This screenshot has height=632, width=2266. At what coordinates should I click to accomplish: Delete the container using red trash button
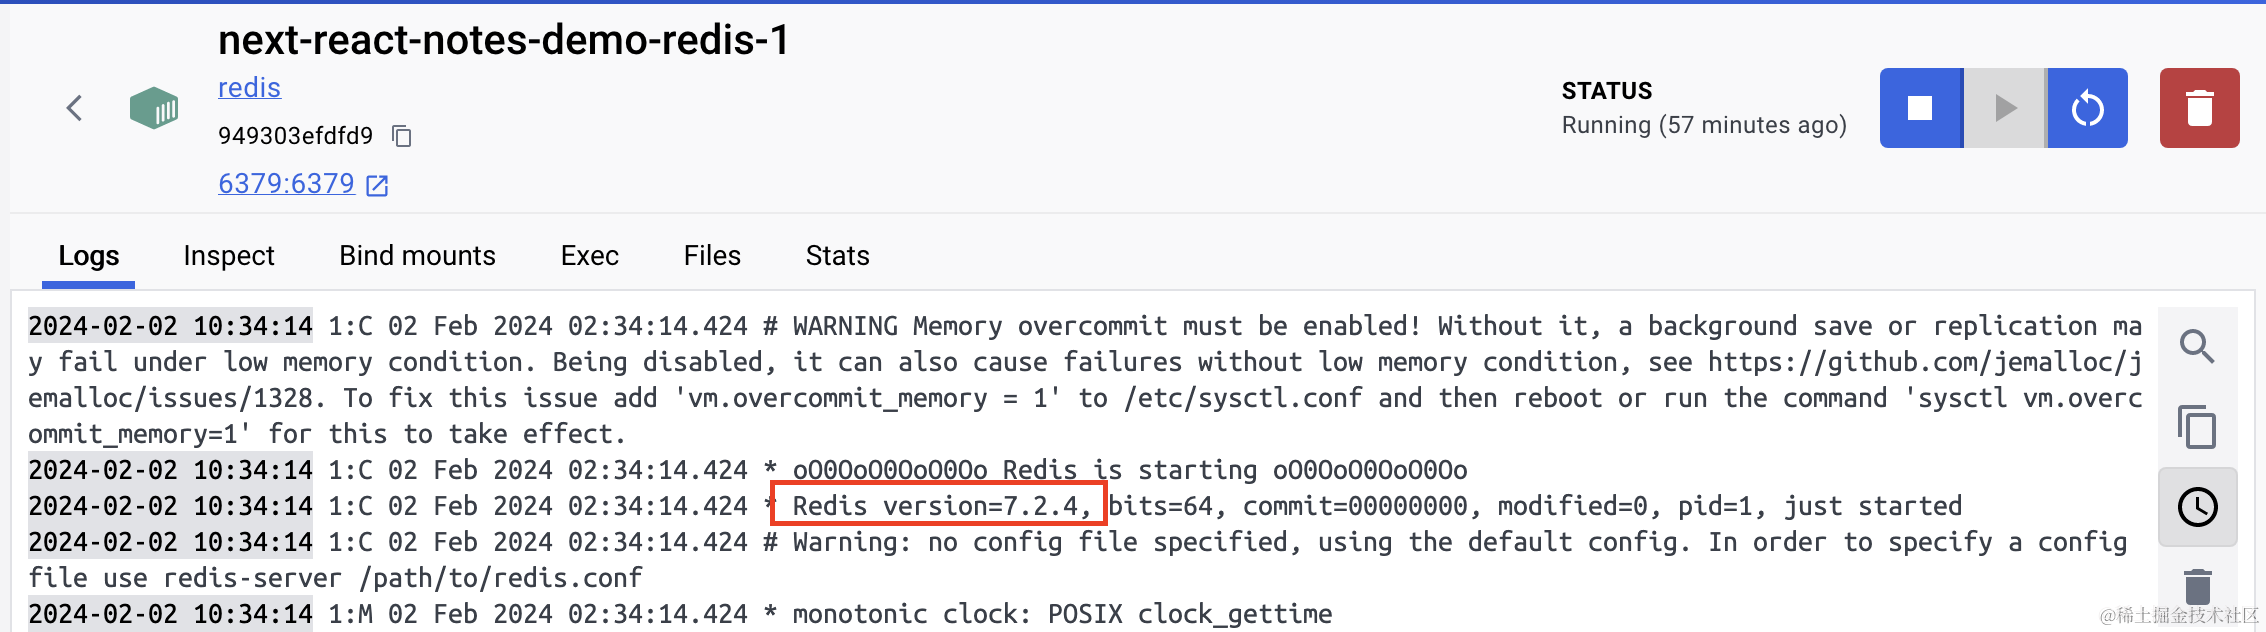point(2199,108)
